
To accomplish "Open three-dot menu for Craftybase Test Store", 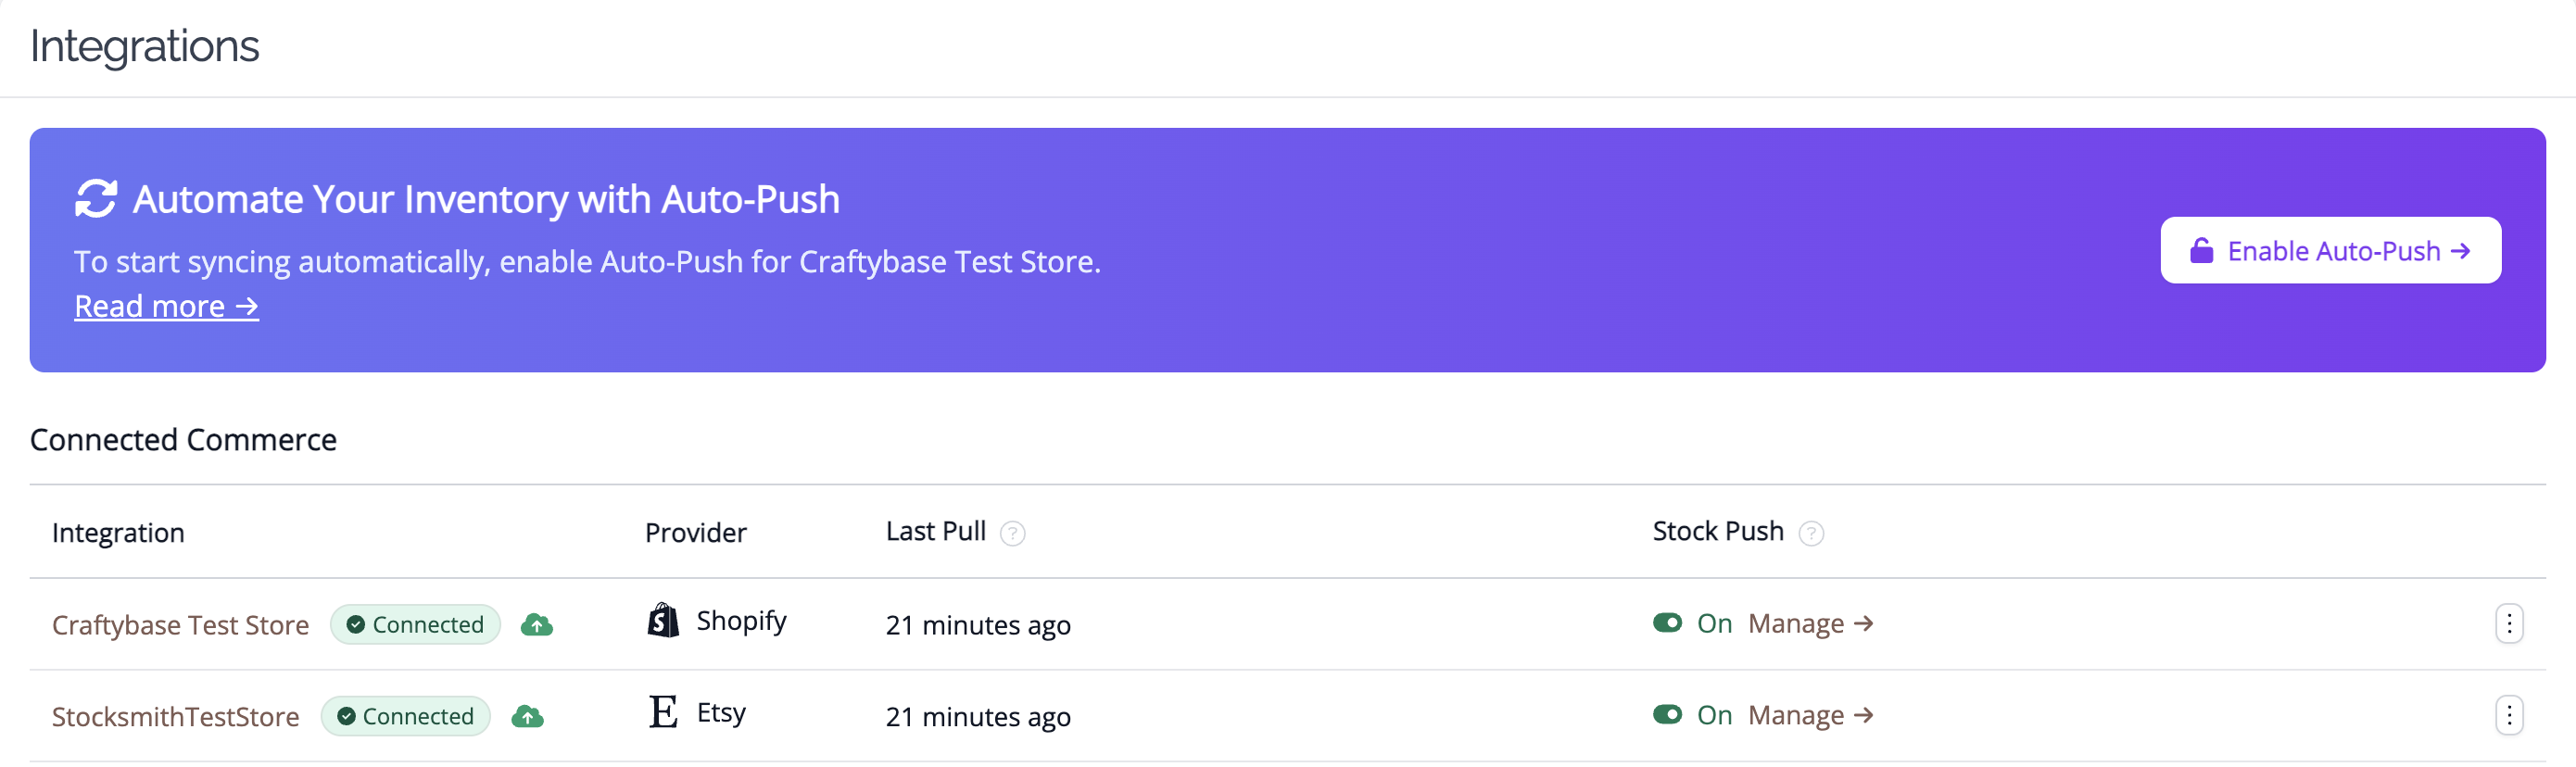I will [2509, 624].
